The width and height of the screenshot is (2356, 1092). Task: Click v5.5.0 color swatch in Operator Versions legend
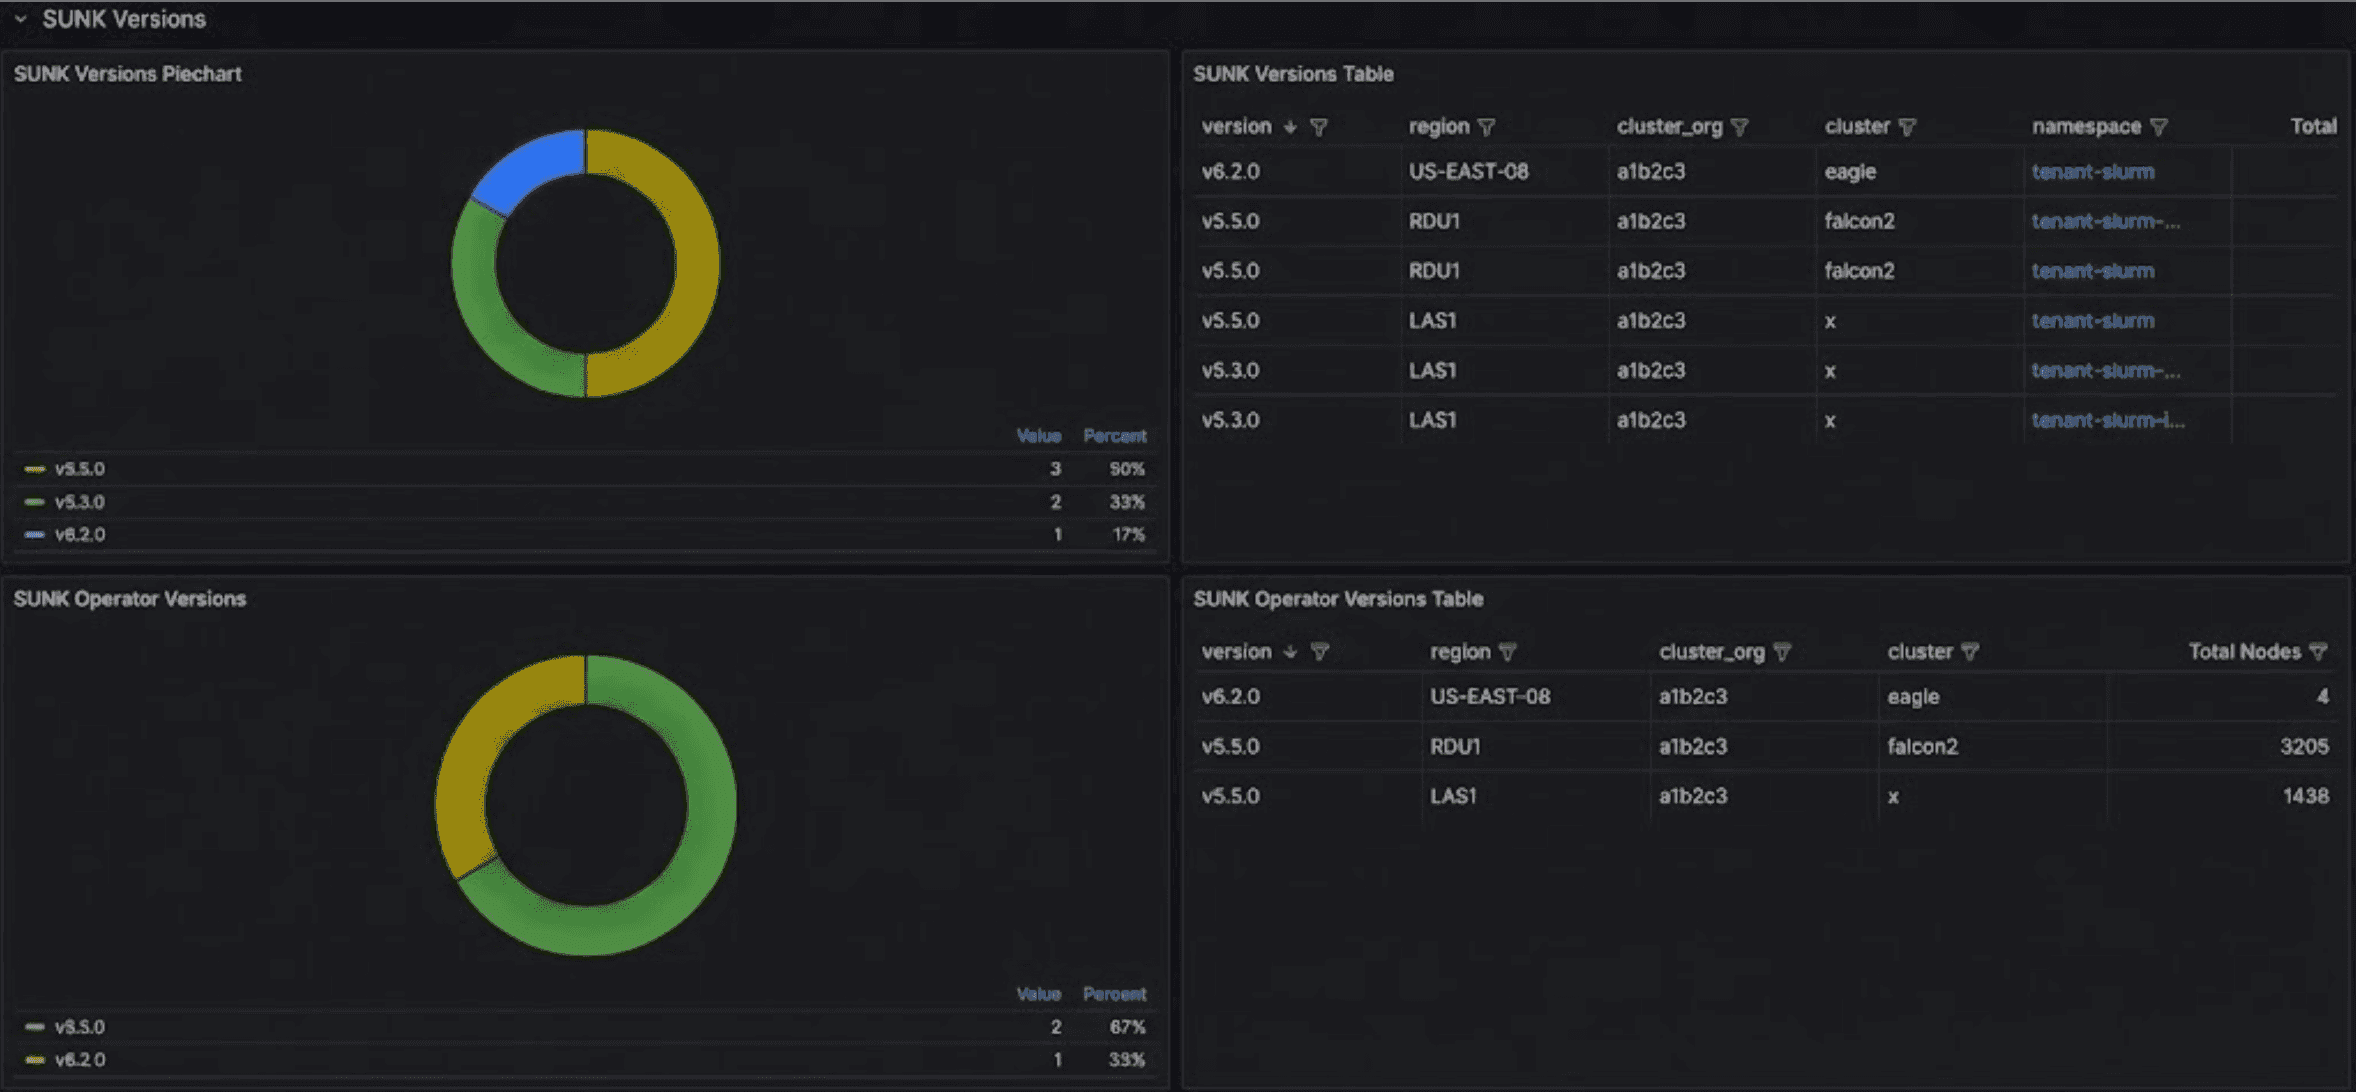(x=35, y=1027)
